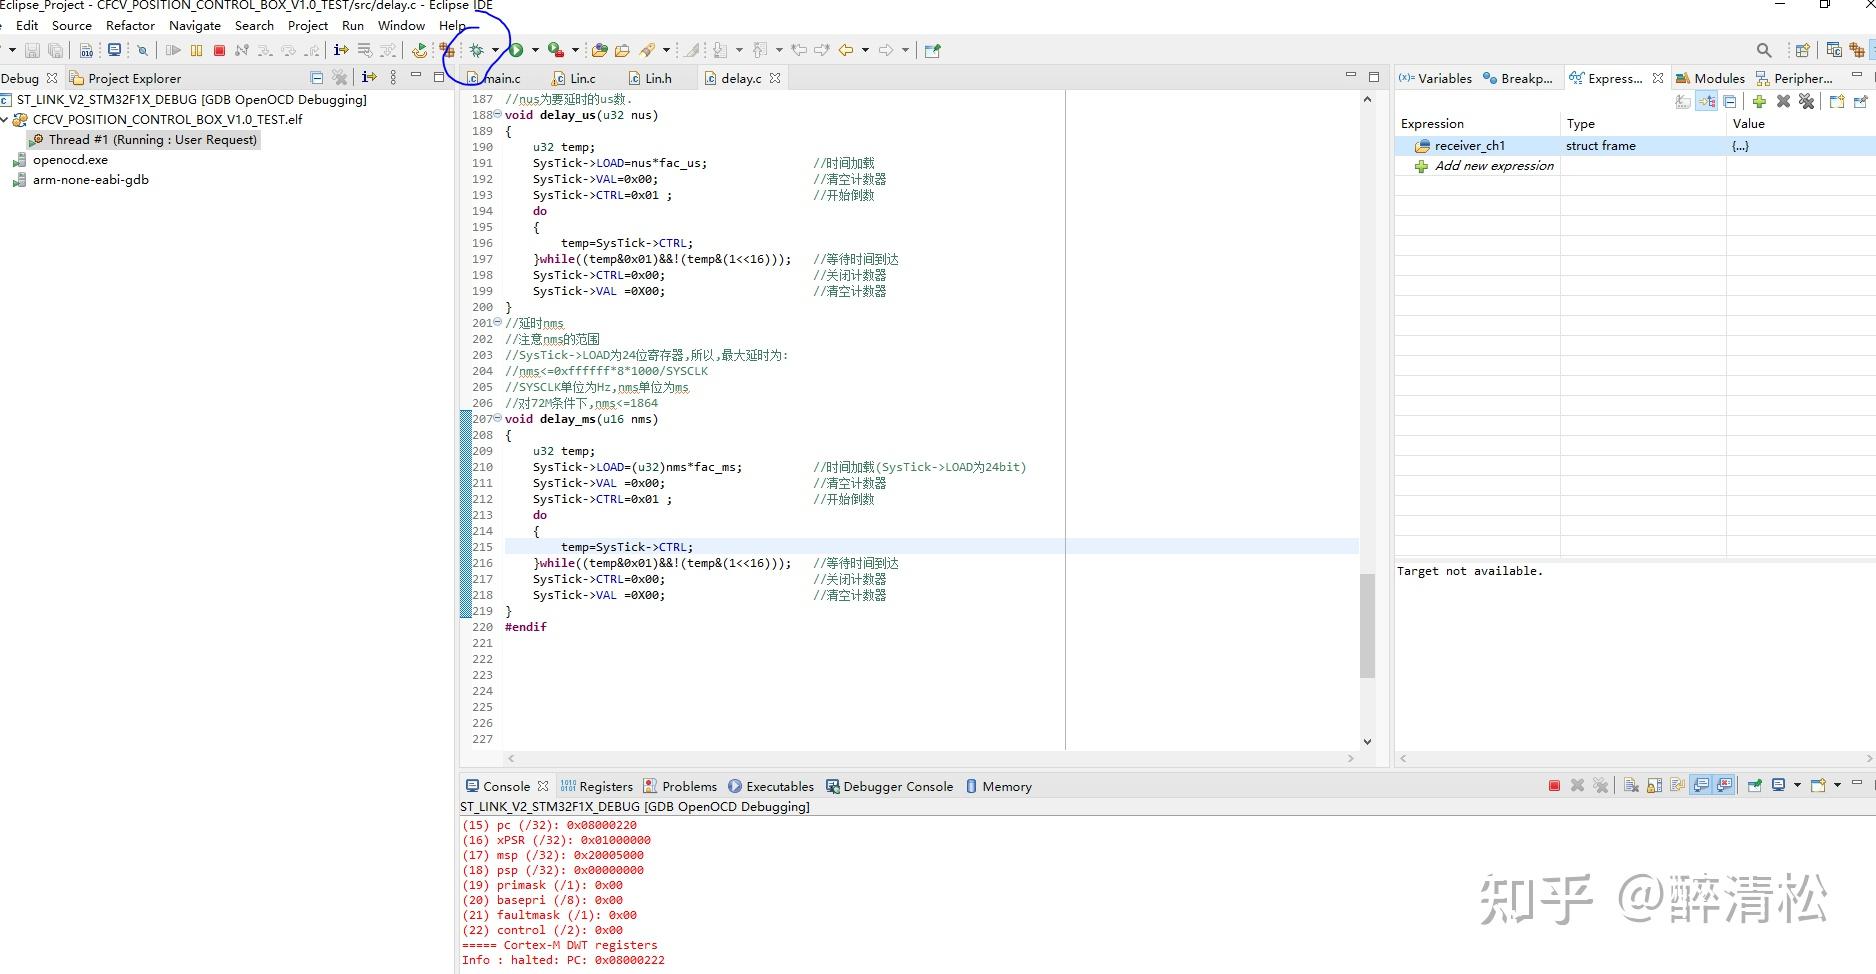Toggle Scroll Lock in the Console view

coord(1654,786)
